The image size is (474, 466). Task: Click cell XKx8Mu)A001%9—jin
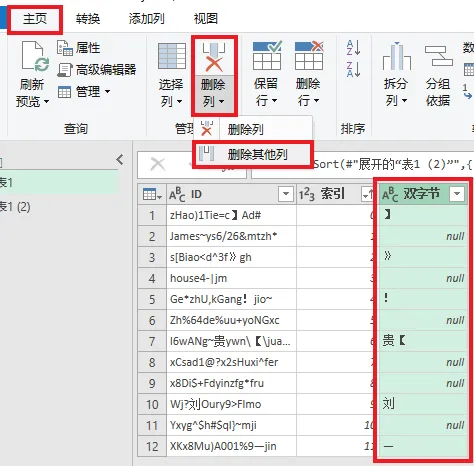(x=231, y=446)
